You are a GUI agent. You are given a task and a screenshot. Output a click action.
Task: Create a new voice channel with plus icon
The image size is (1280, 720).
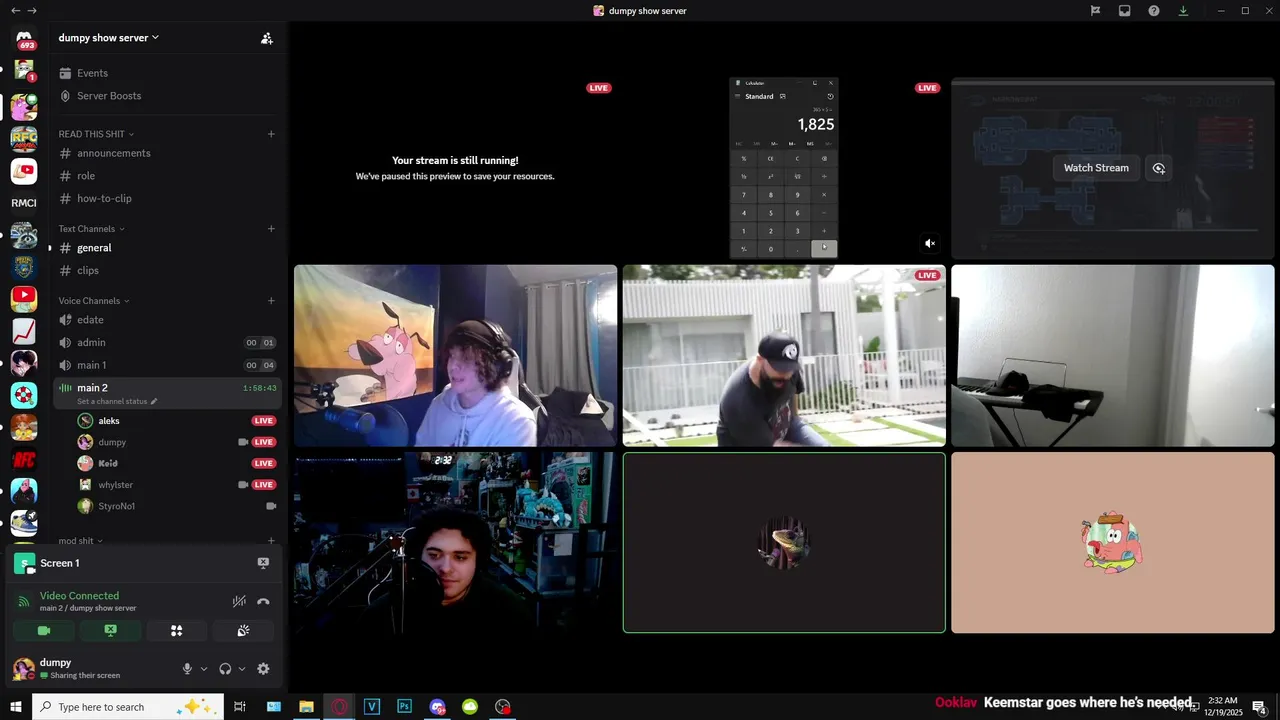click(271, 301)
